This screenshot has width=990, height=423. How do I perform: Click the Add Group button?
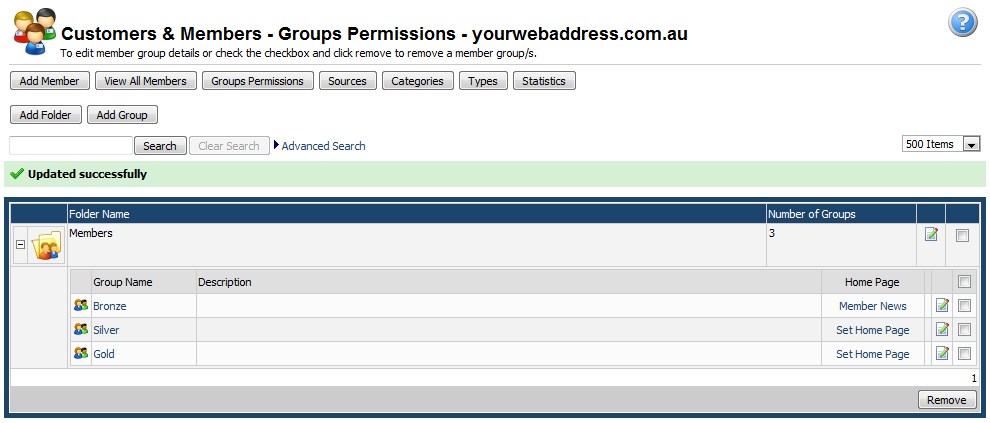pyautogui.click(x=122, y=115)
